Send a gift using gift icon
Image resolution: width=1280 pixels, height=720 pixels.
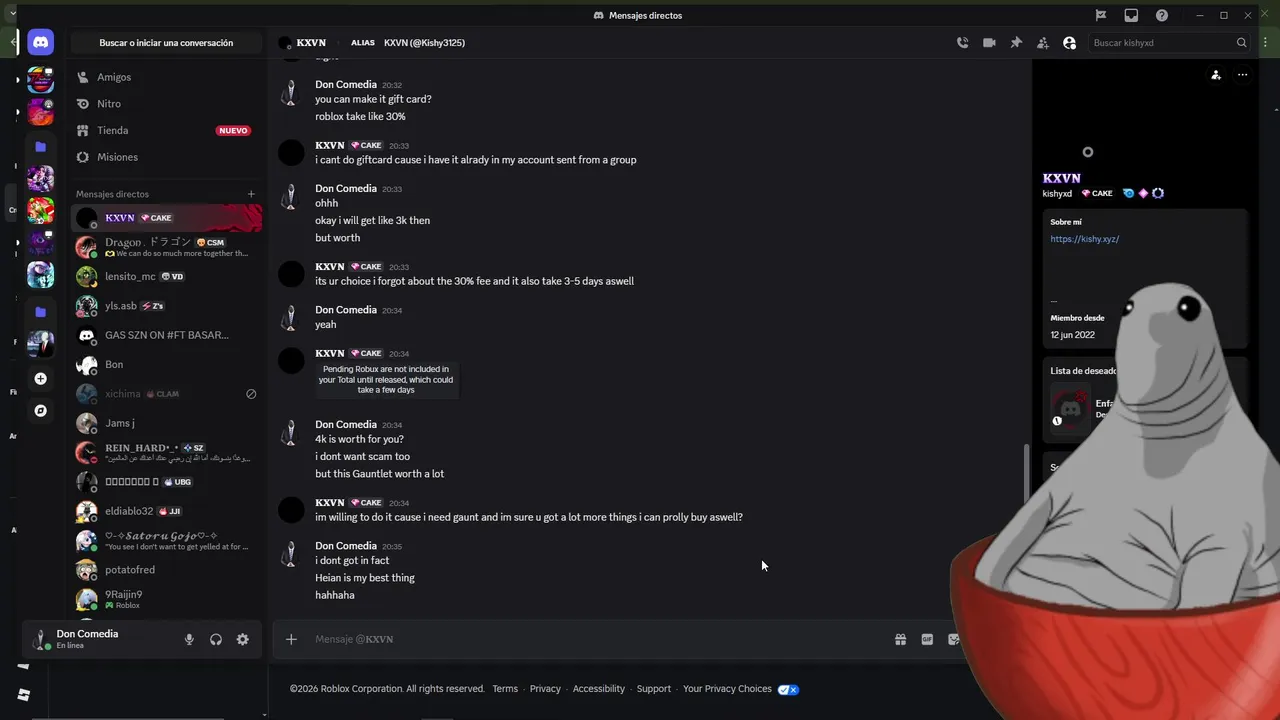pos(900,639)
